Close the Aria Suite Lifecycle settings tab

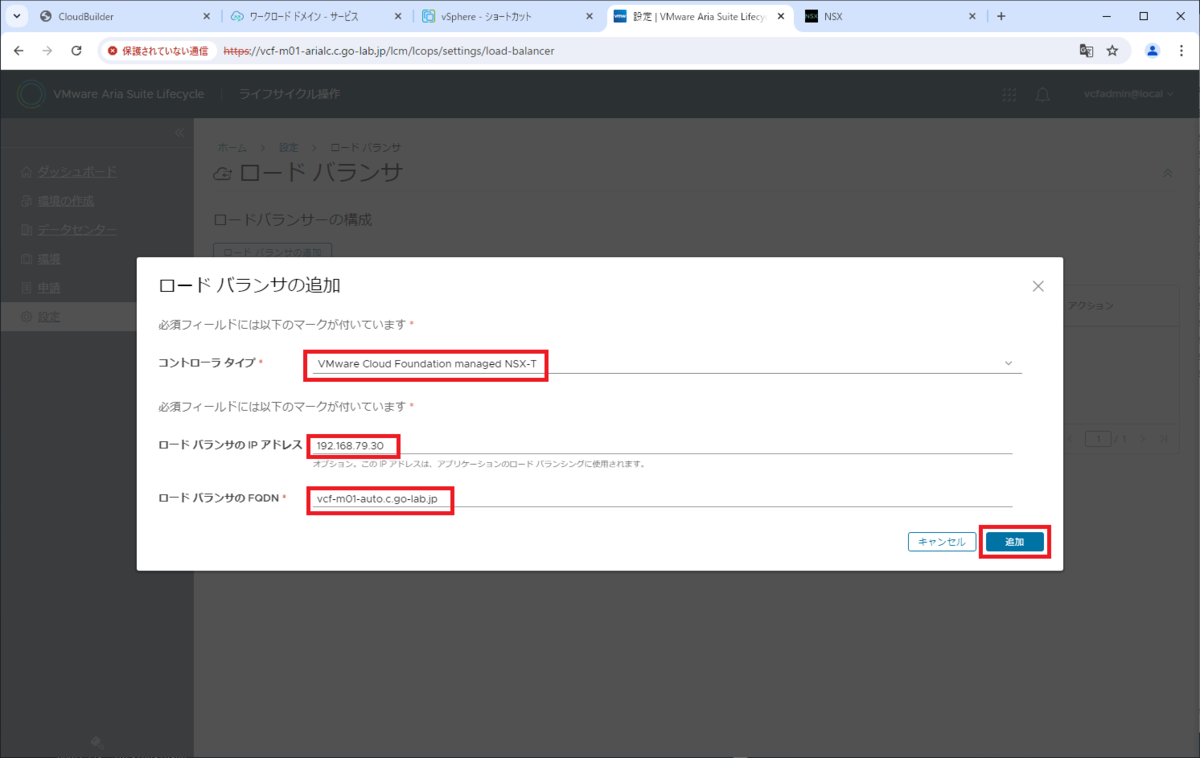tap(779, 17)
